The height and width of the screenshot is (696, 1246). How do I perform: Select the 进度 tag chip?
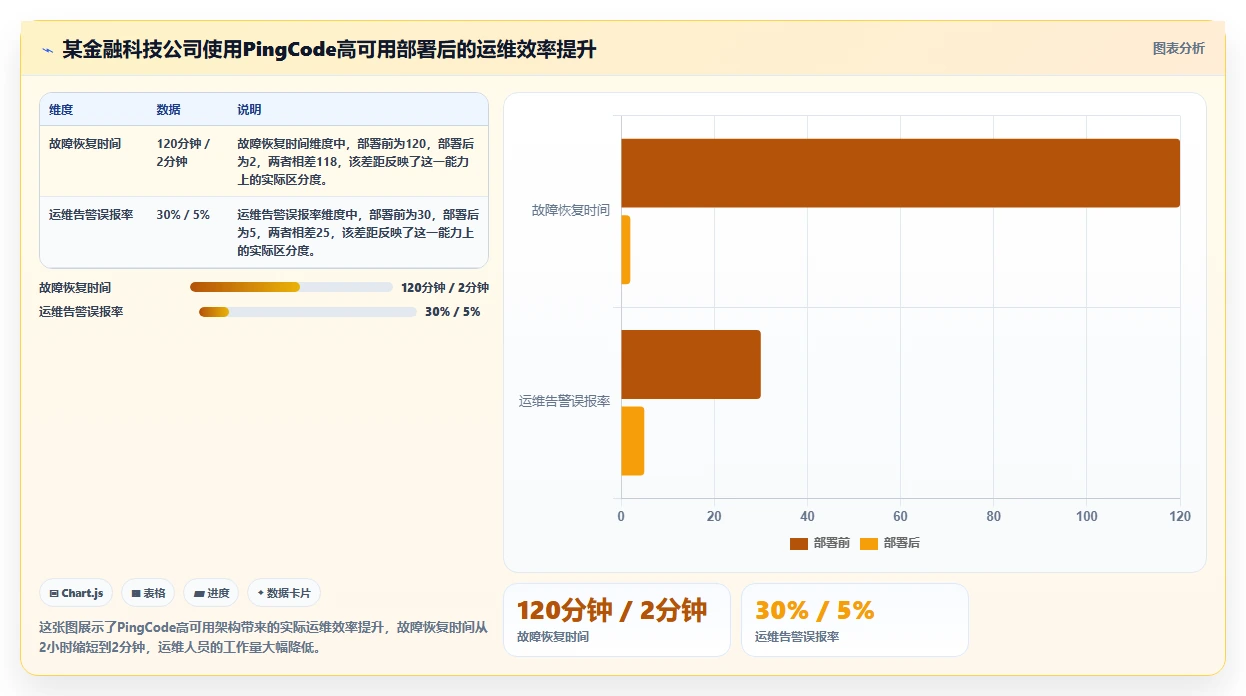point(211,593)
